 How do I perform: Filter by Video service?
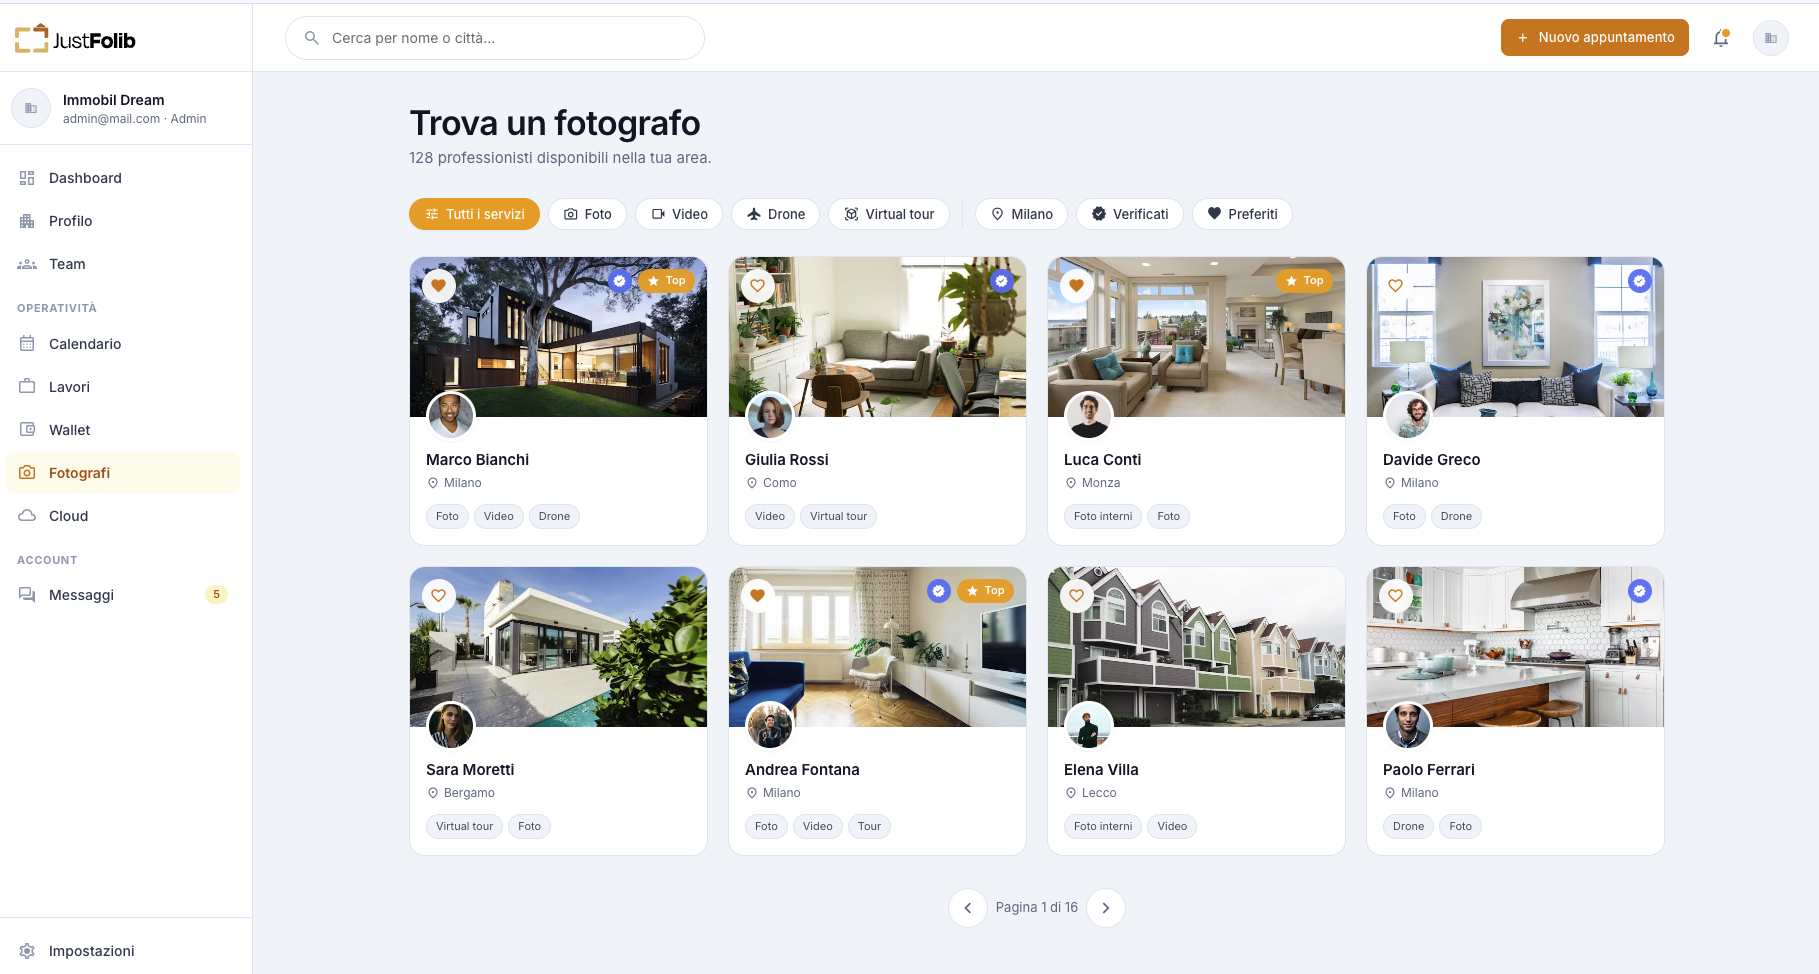coord(679,214)
